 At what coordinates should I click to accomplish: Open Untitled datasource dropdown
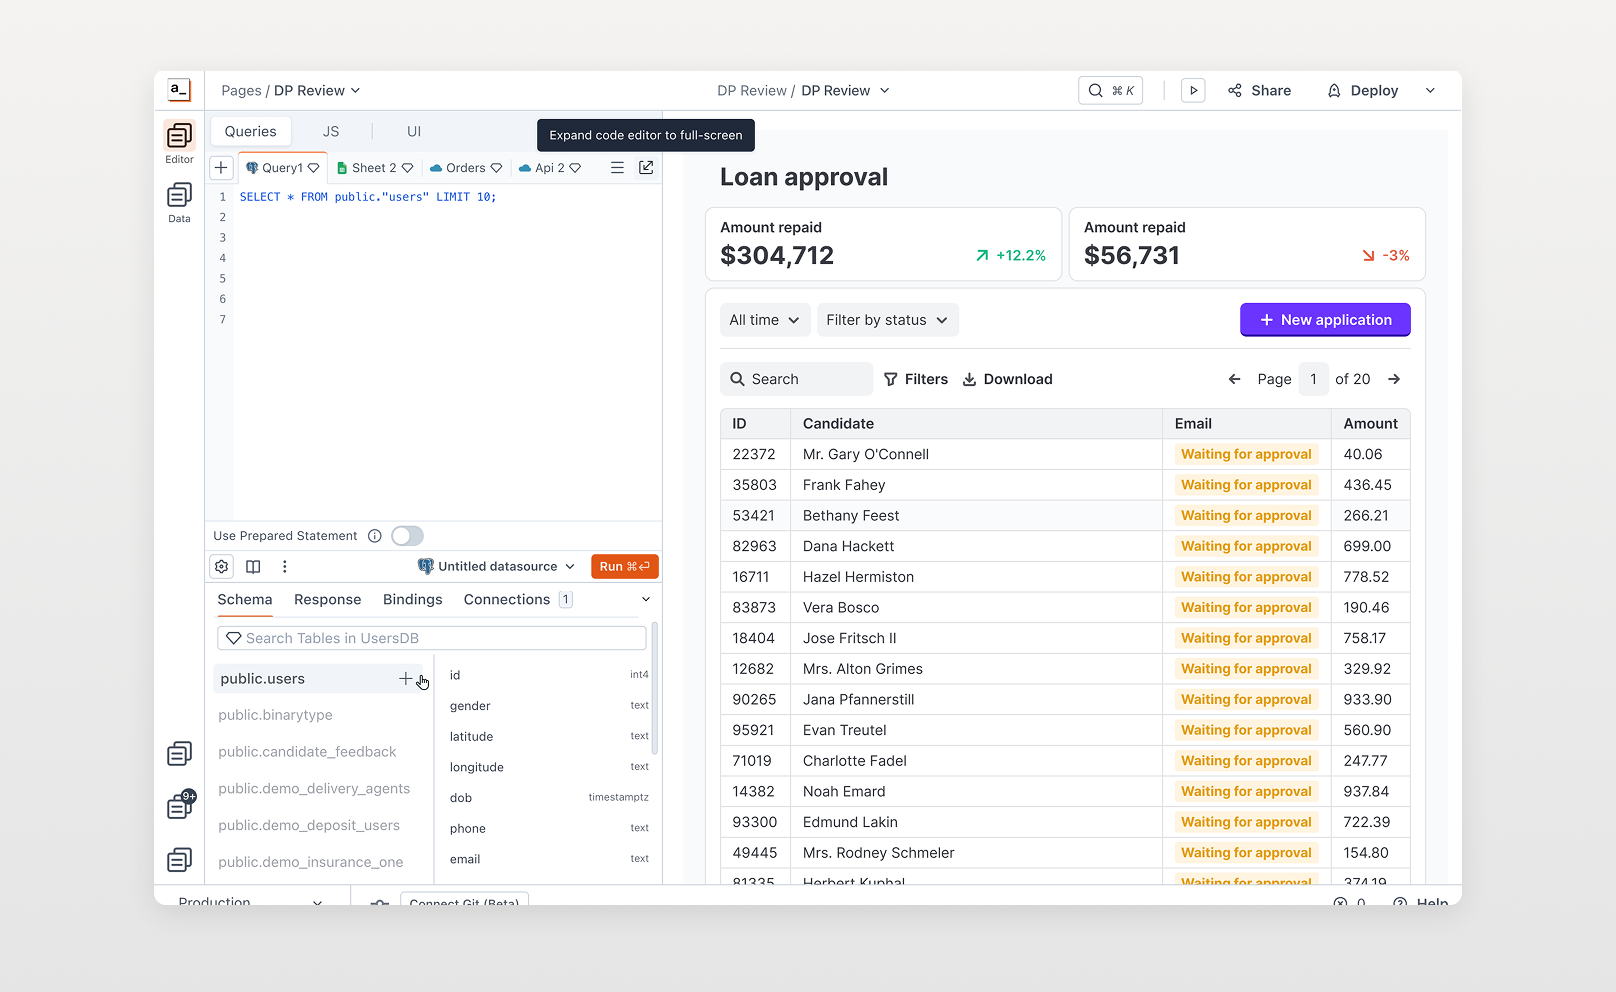coord(497,566)
